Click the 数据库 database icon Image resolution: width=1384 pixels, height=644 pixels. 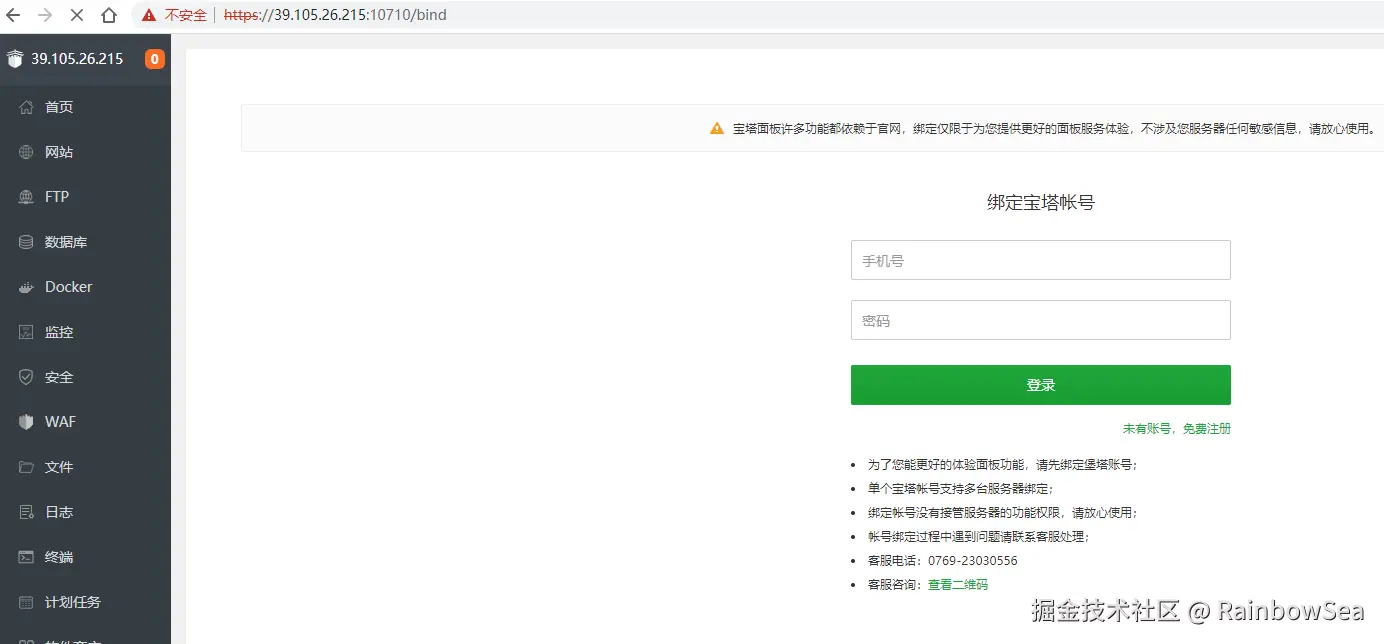click(27, 242)
